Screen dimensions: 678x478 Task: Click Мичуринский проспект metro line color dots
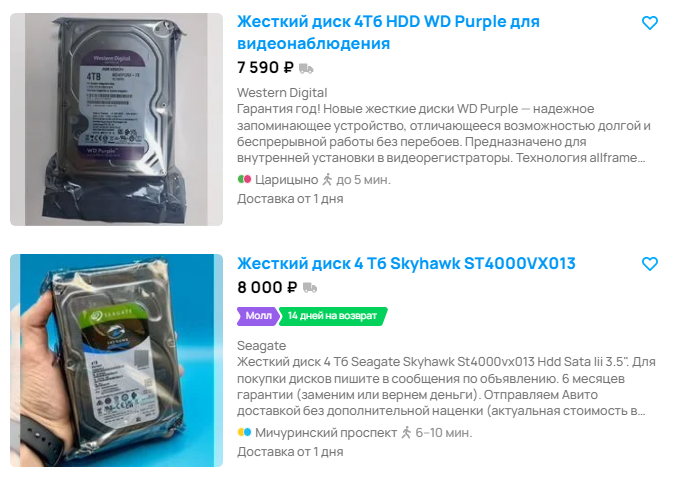244,433
